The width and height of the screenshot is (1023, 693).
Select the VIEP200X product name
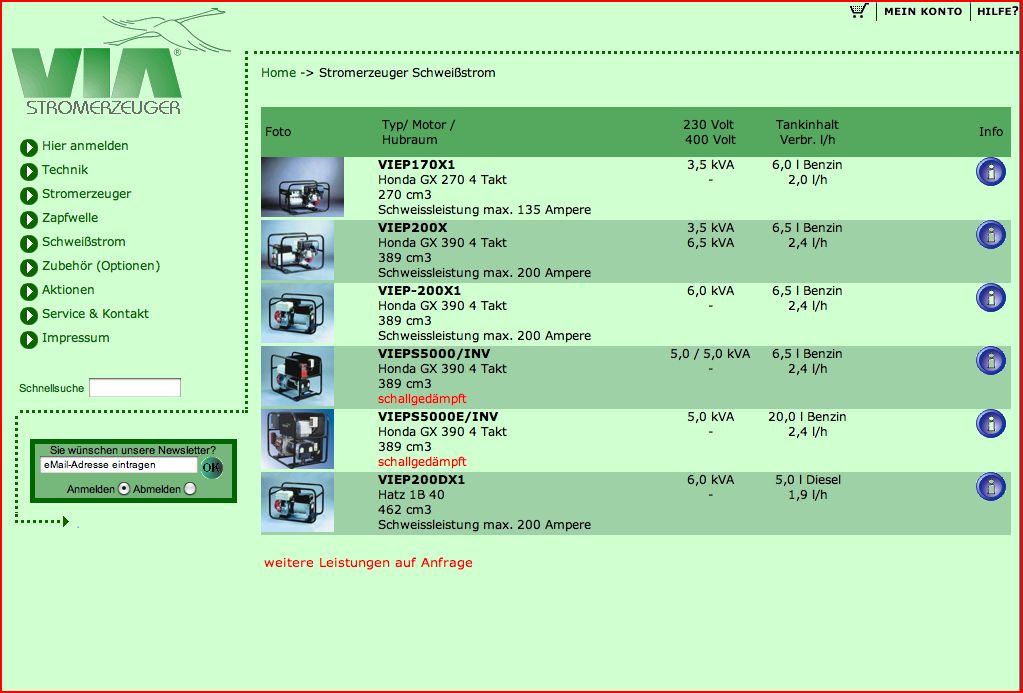[412, 228]
